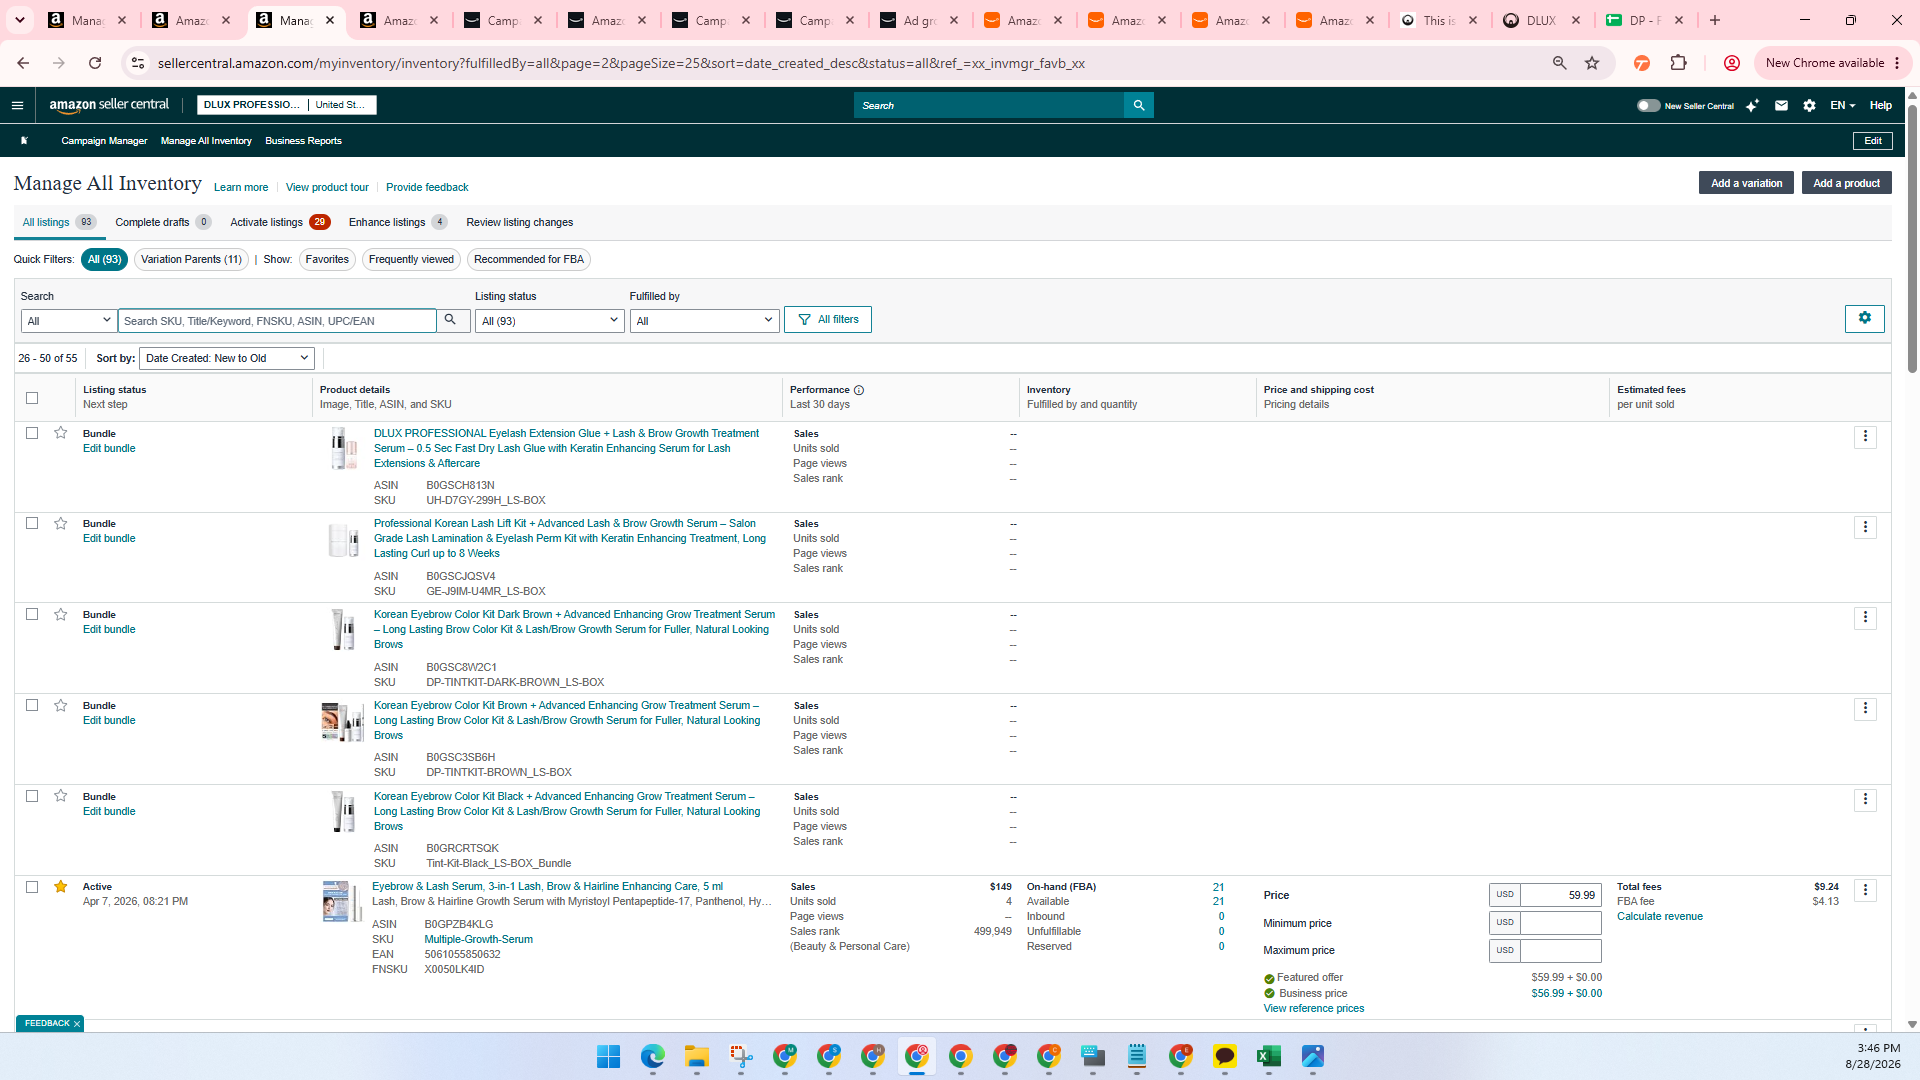The image size is (1920, 1080).
Task: Click the Calculate revenue link
Action: pos(1659,917)
